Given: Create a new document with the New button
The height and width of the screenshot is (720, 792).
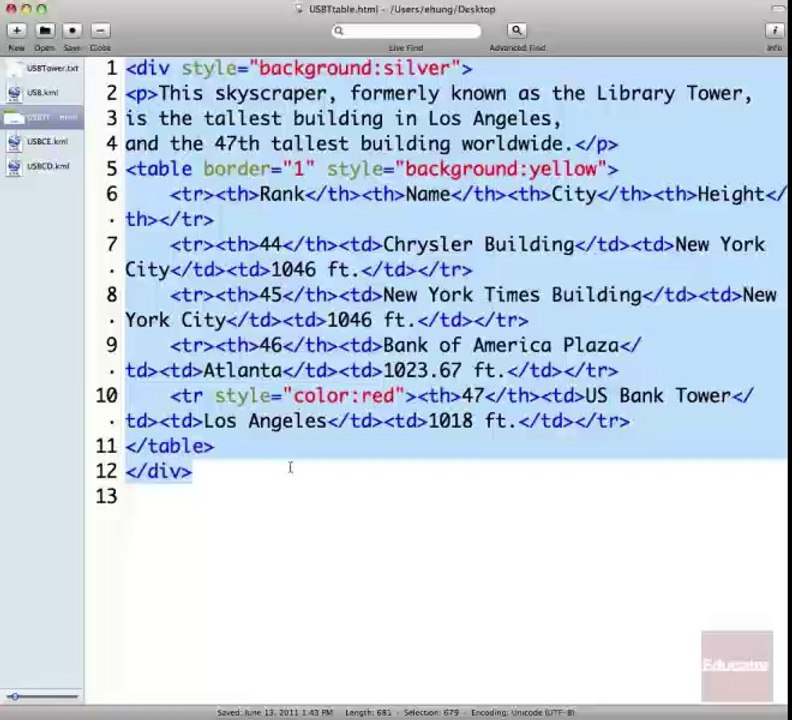Looking at the screenshot, I should [16, 31].
